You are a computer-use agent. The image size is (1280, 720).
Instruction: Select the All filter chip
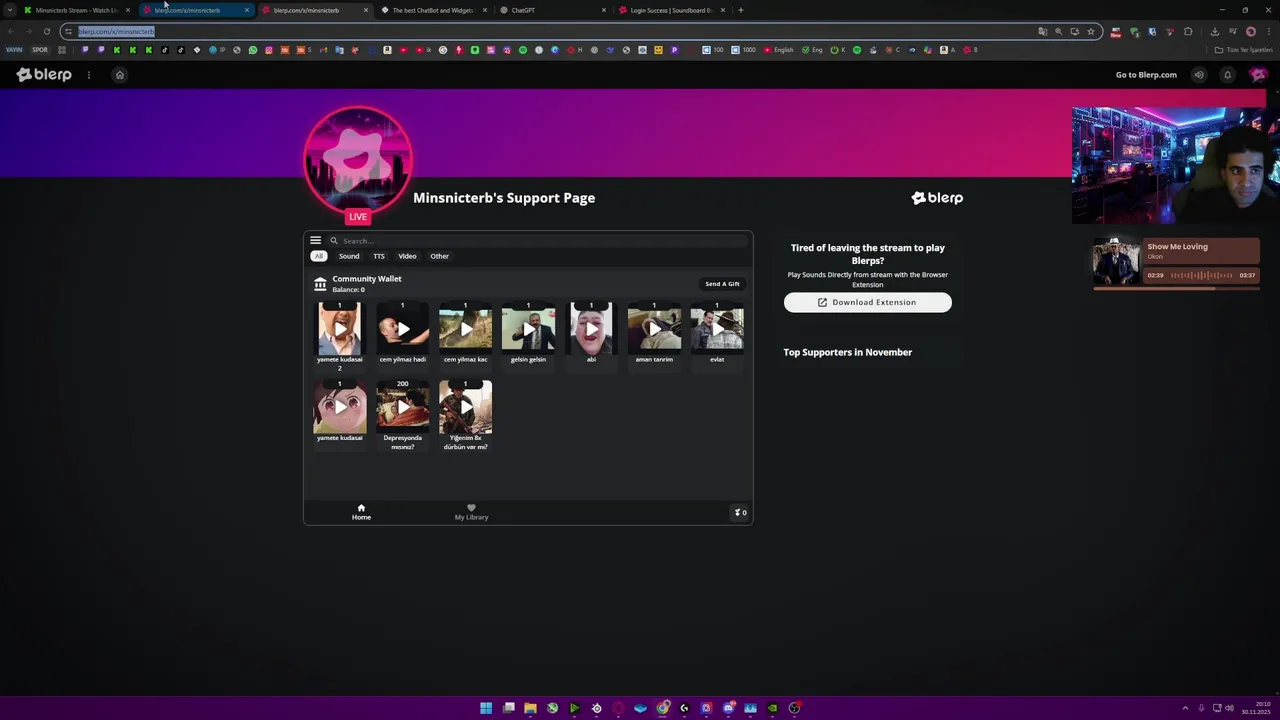coord(319,256)
